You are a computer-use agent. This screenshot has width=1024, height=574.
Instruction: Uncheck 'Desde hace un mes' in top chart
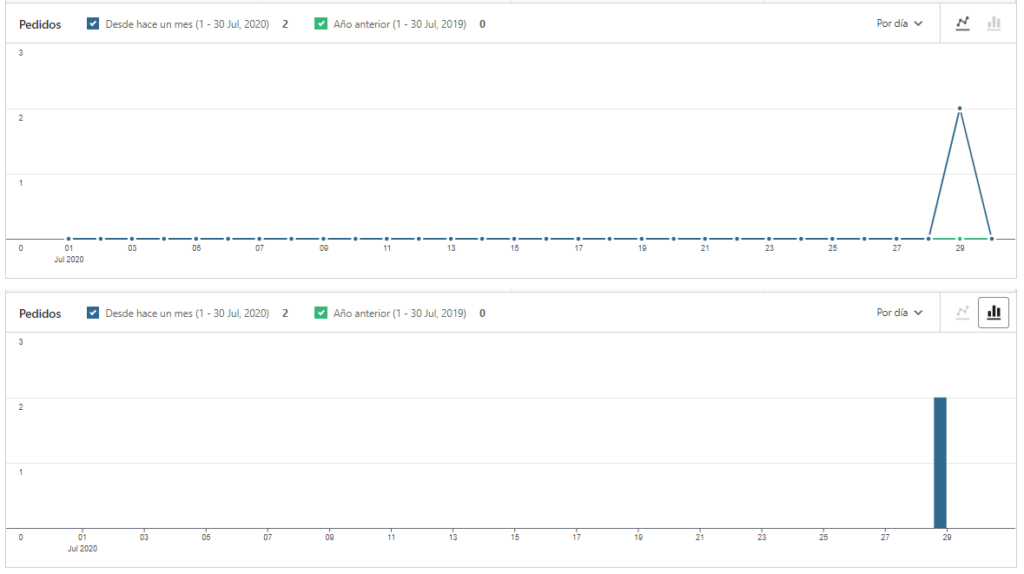(x=93, y=24)
